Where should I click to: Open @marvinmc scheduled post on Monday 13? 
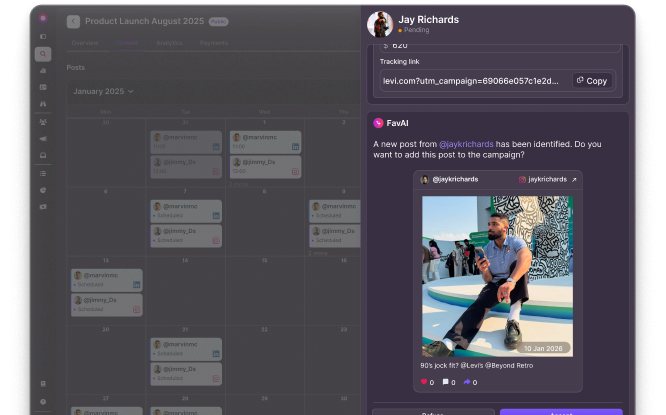pos(107,280)
